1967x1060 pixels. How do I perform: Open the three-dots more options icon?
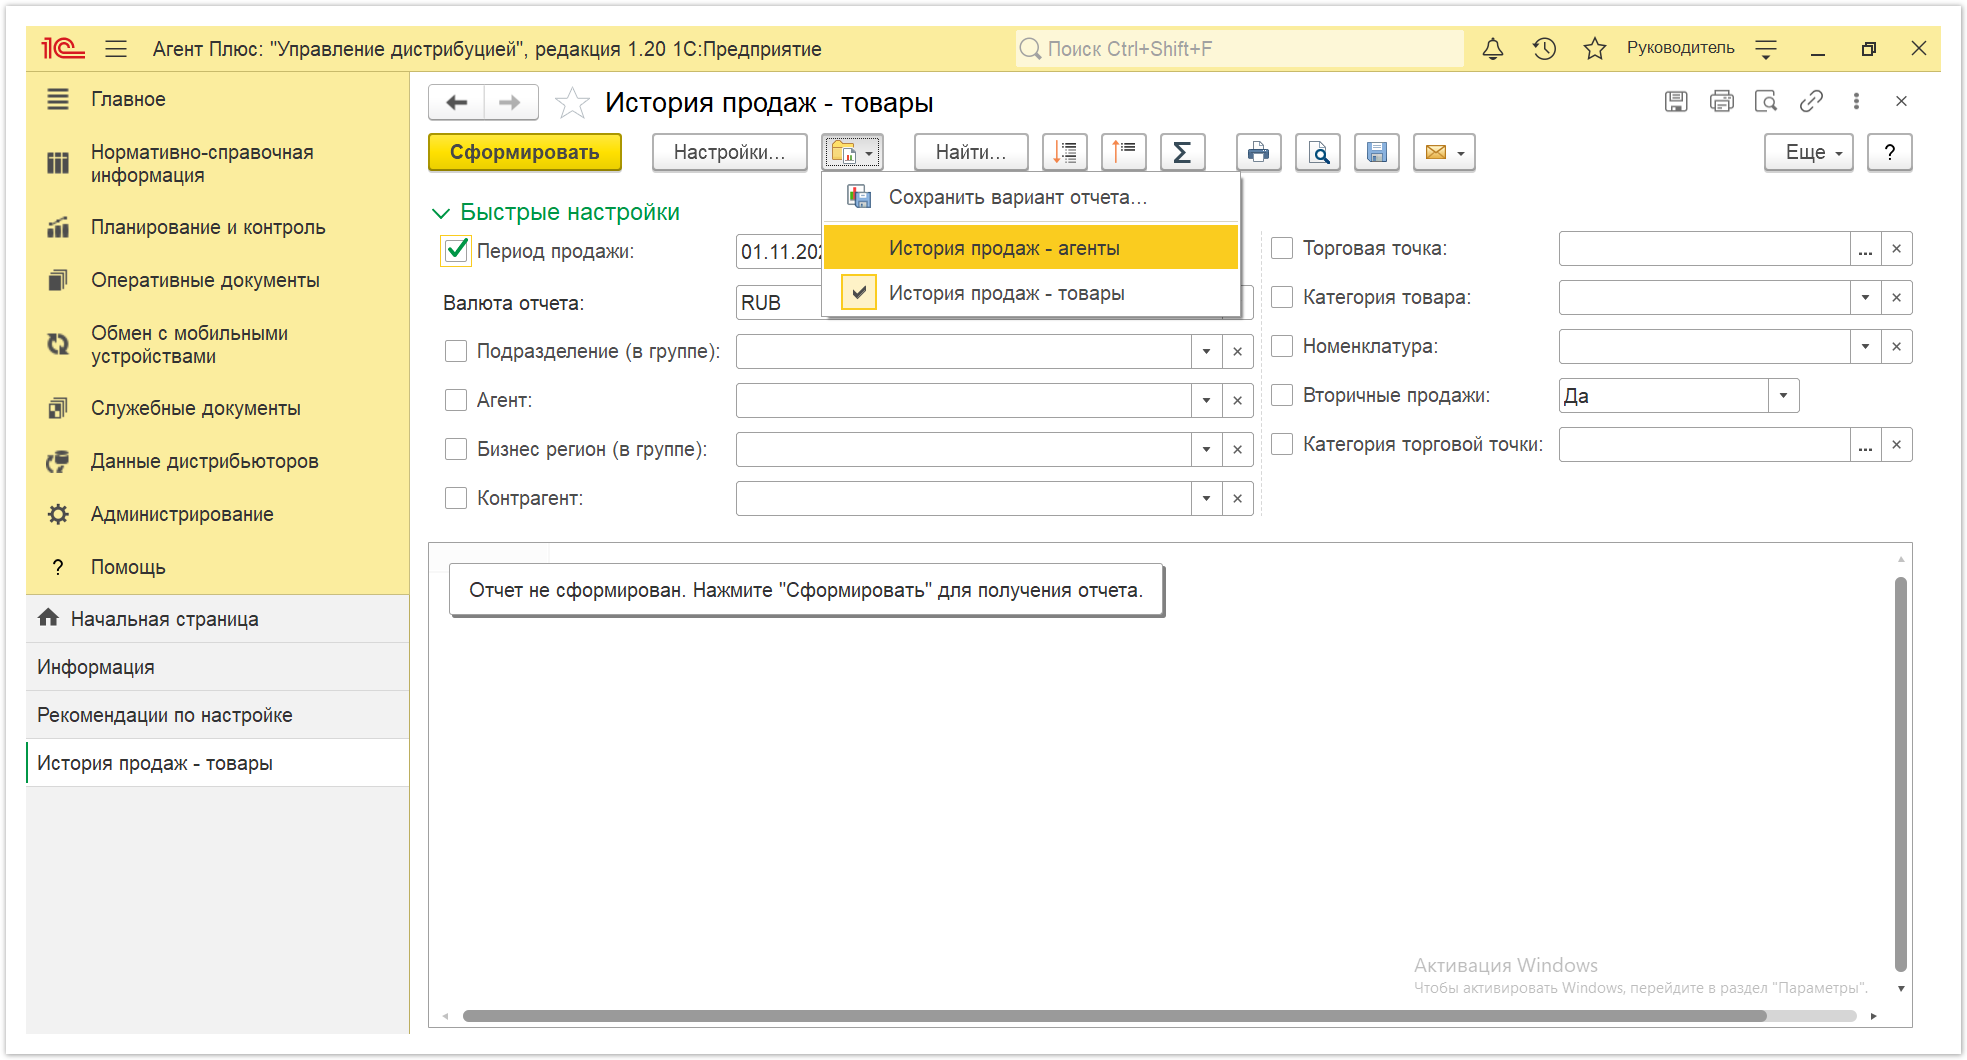coord(1856,101)
